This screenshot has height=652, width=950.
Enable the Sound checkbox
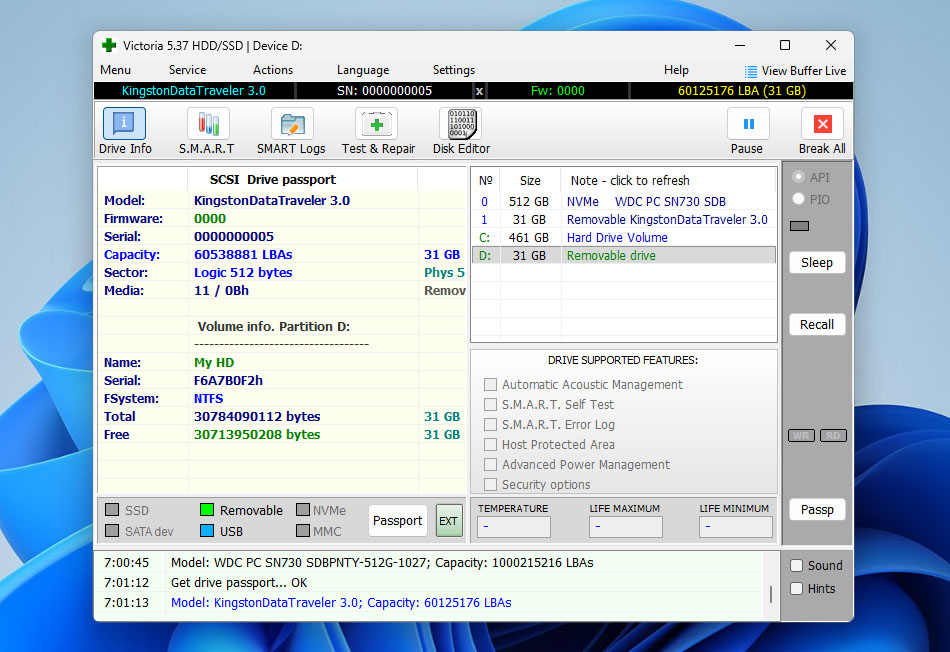pos(797,565)
